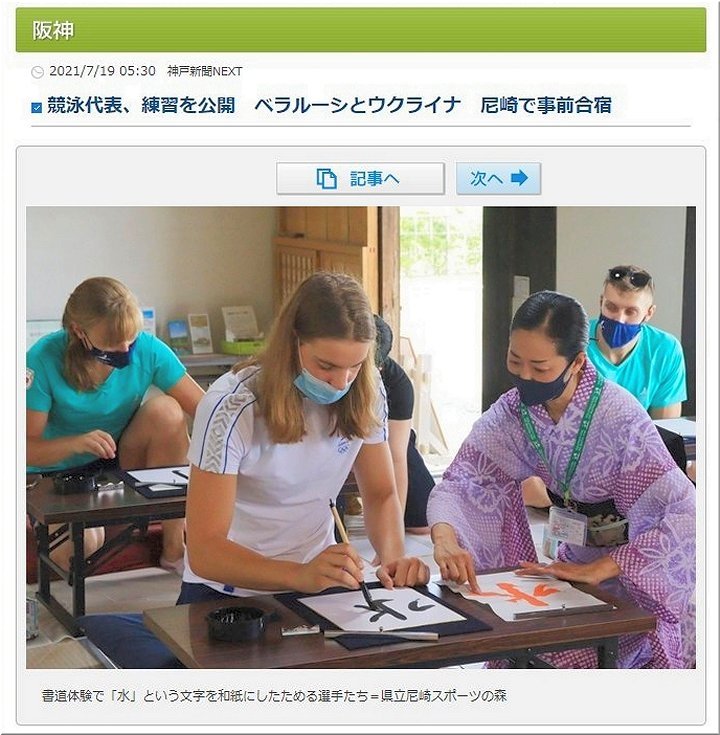Viewport: 720px width, 735px height.
Task: Click the sunglasses on the man's head
Action: 630,277
